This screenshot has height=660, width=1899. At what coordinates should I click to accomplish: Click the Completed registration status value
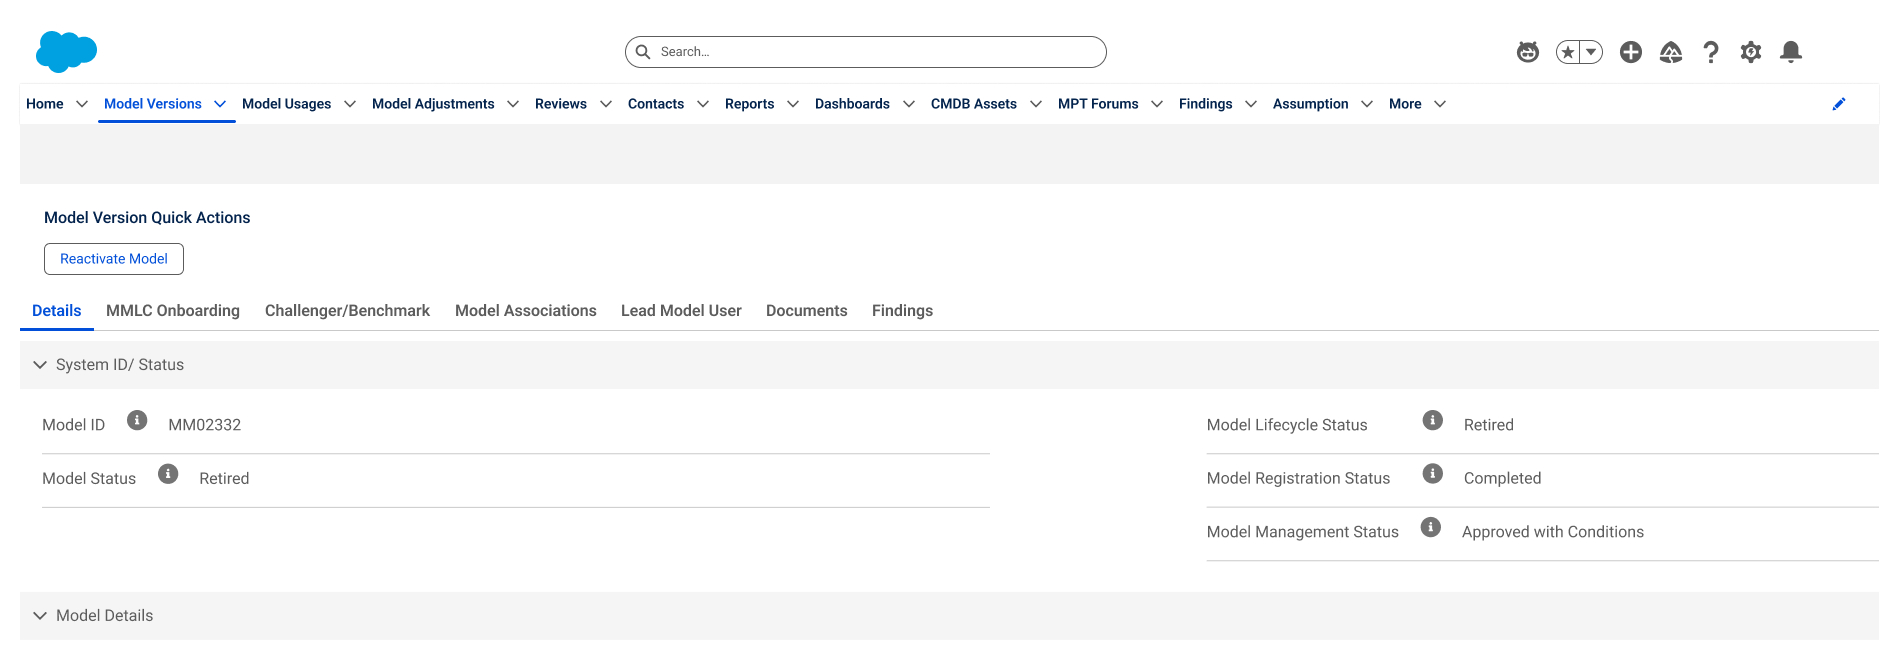click(x=1502, y=479)
